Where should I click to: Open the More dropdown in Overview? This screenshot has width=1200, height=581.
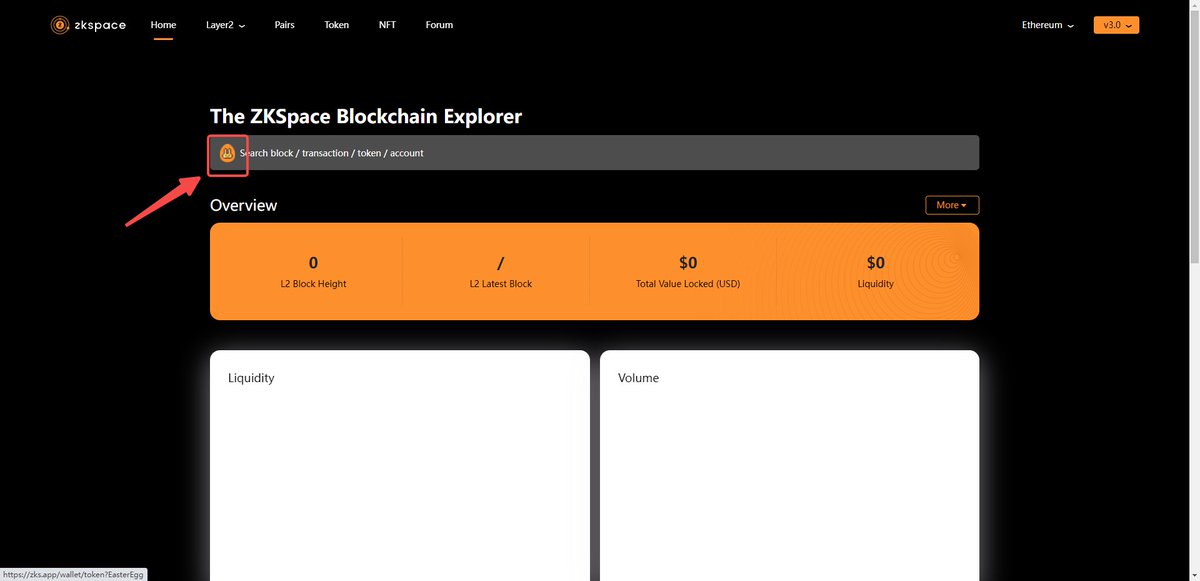(952, 205)
